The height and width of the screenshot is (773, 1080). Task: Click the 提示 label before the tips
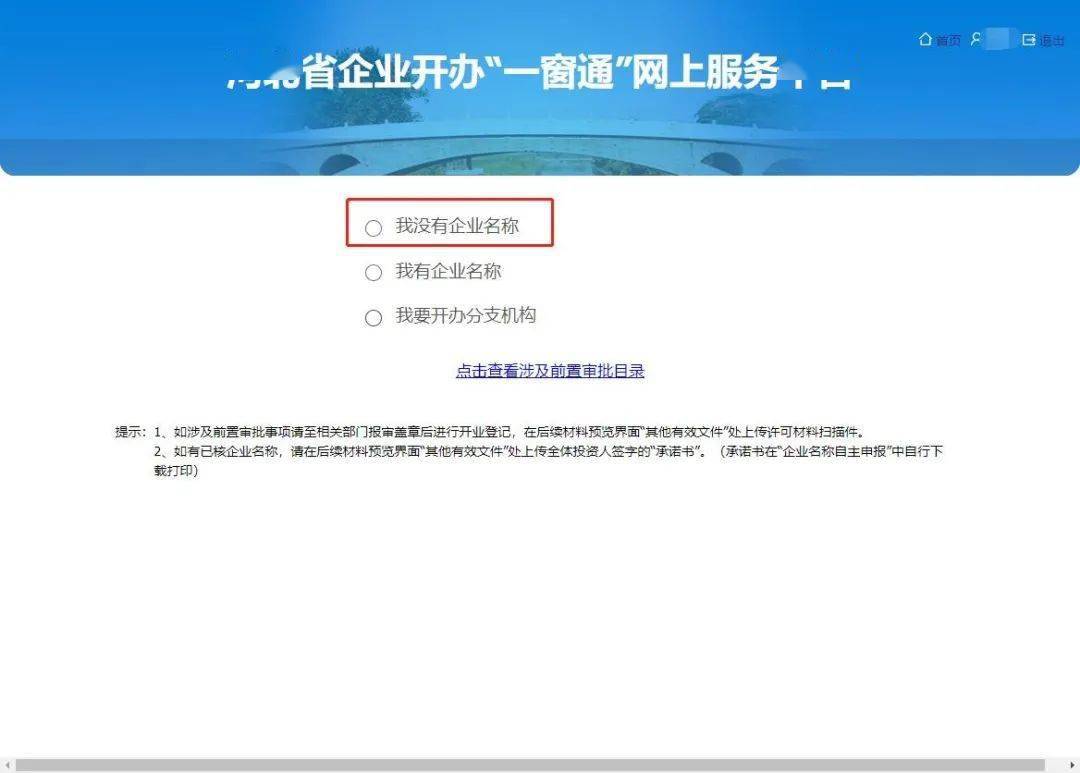coord(130,433)
